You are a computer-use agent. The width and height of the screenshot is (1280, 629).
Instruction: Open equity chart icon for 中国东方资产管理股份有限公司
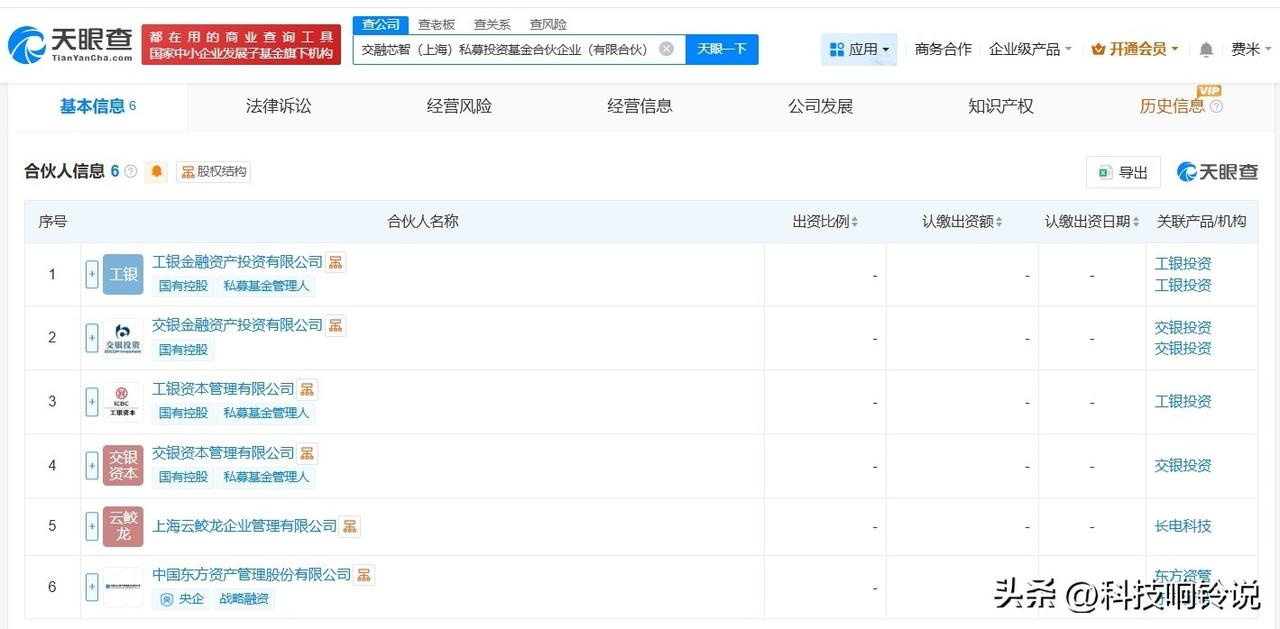click(364, 575)
